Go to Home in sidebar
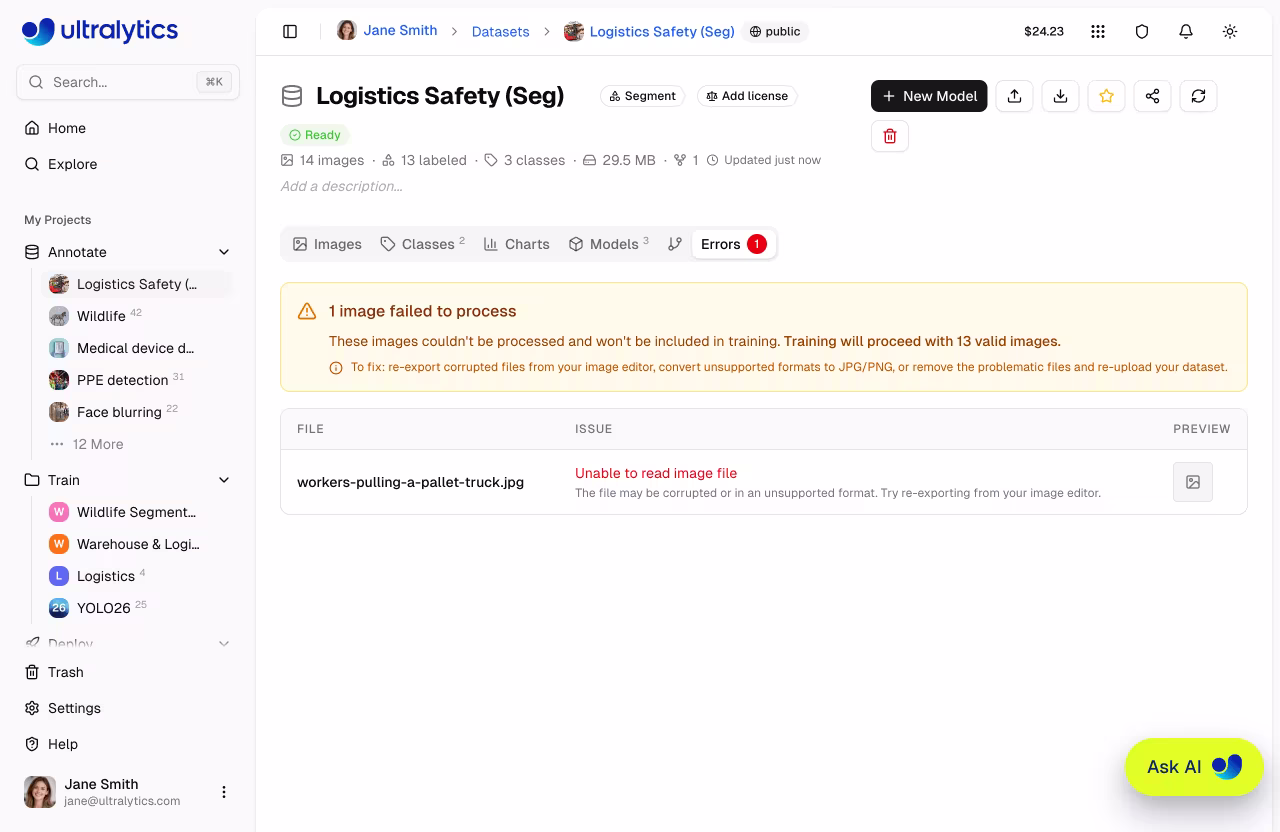This screenshot has width=1280, height=832. click(x=128, y=128)
